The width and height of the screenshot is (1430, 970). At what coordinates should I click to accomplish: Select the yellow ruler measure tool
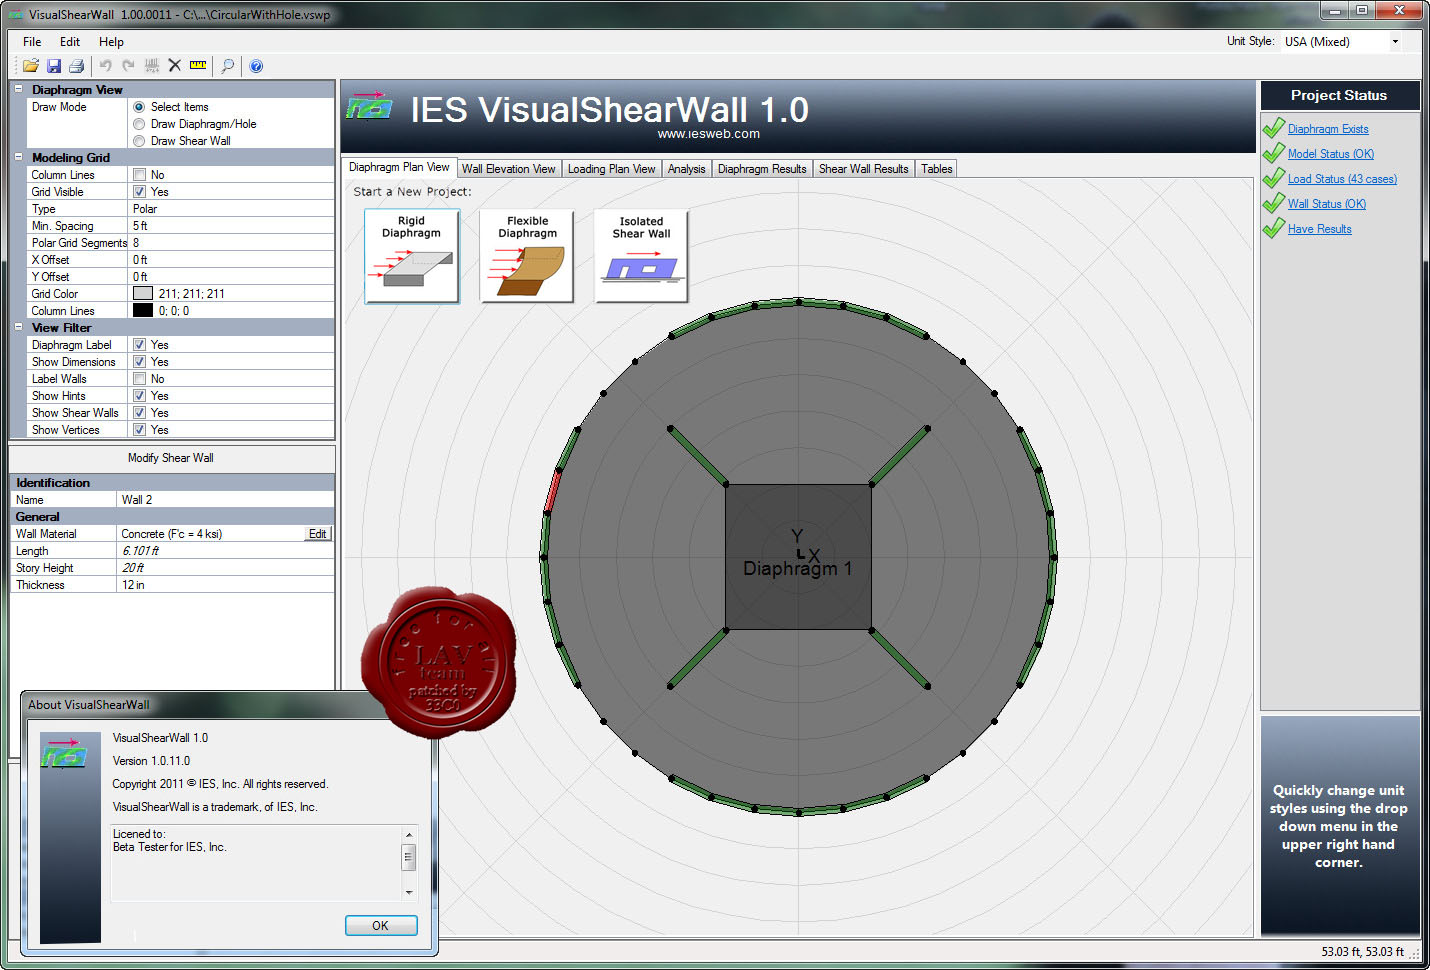[x=198, y=66]
